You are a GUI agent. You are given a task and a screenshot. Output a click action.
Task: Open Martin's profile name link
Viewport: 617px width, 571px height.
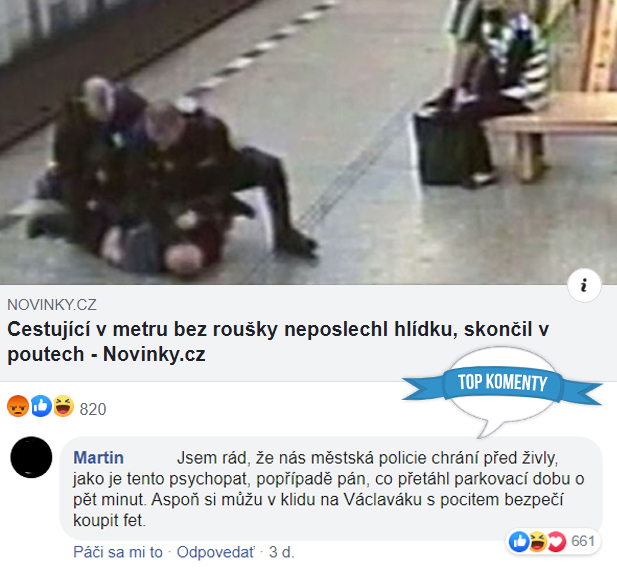pyautogui.click(x=98, y=458)
